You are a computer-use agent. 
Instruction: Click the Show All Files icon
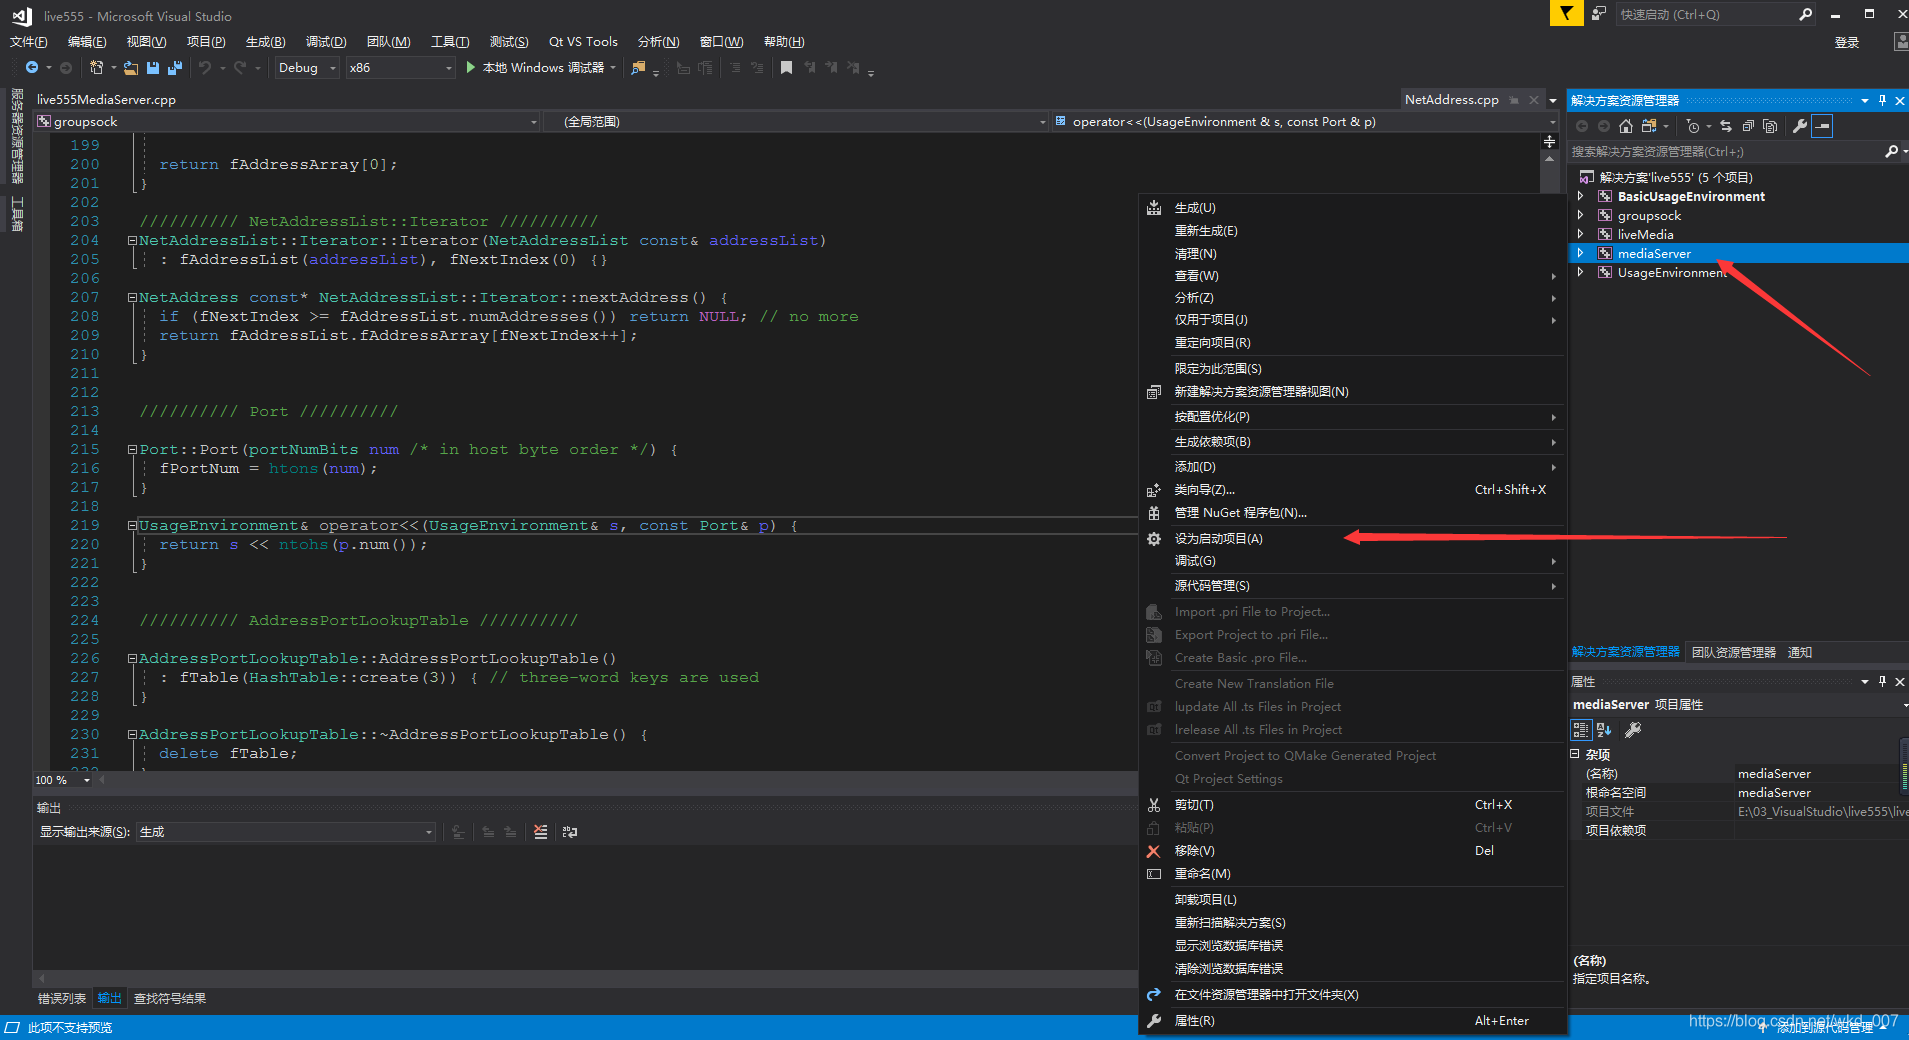click(x=1770, y=126)
